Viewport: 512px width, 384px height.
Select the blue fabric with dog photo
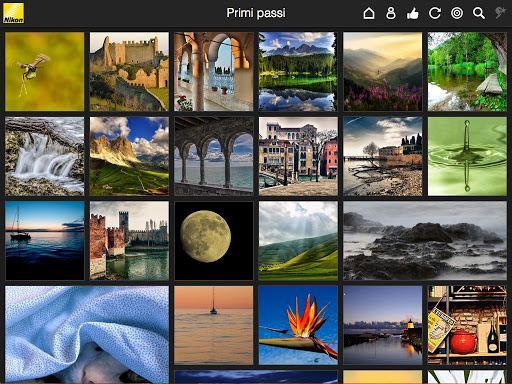pyautogui.click(x=87, y=334)
